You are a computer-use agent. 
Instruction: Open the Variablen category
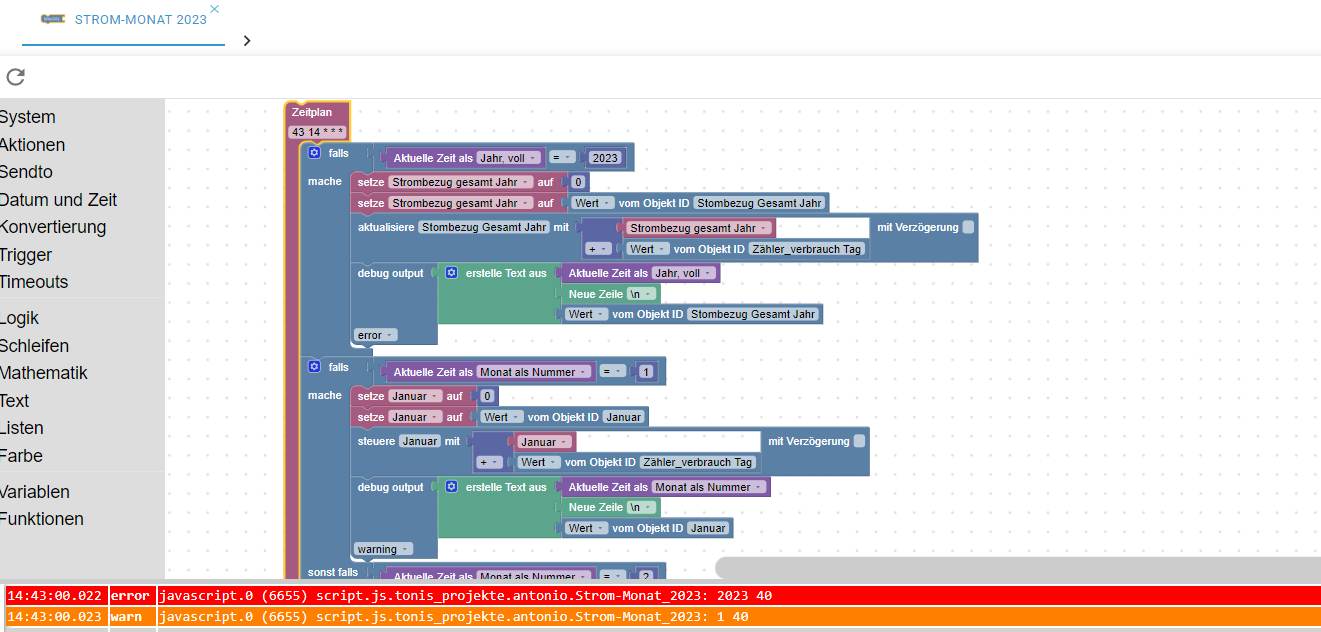35,492
